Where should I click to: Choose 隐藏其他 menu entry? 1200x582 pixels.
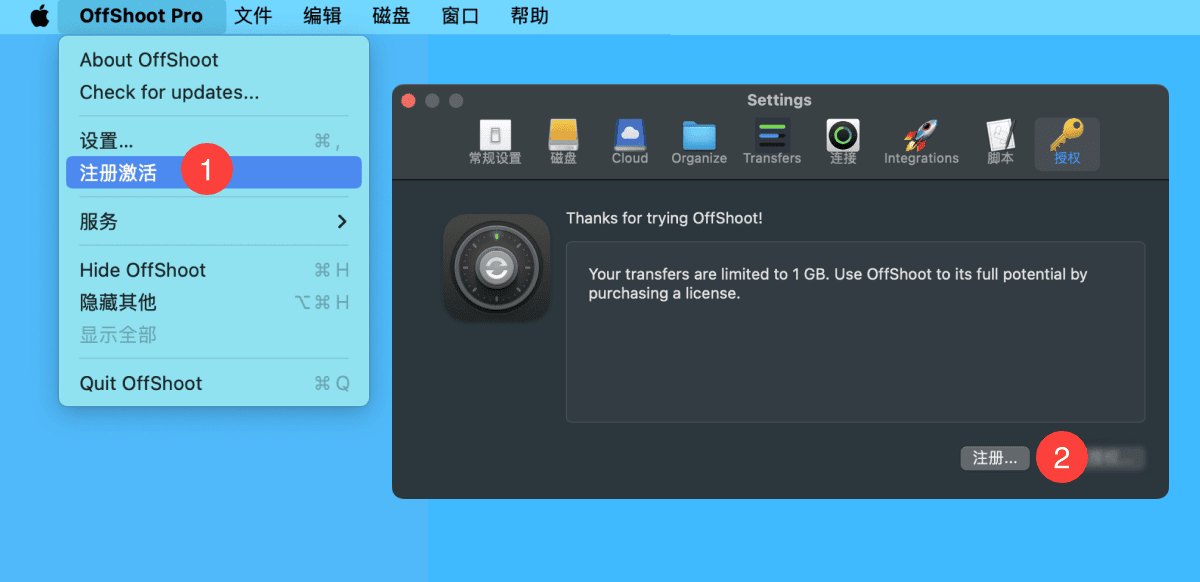click(x=214, y=302)
